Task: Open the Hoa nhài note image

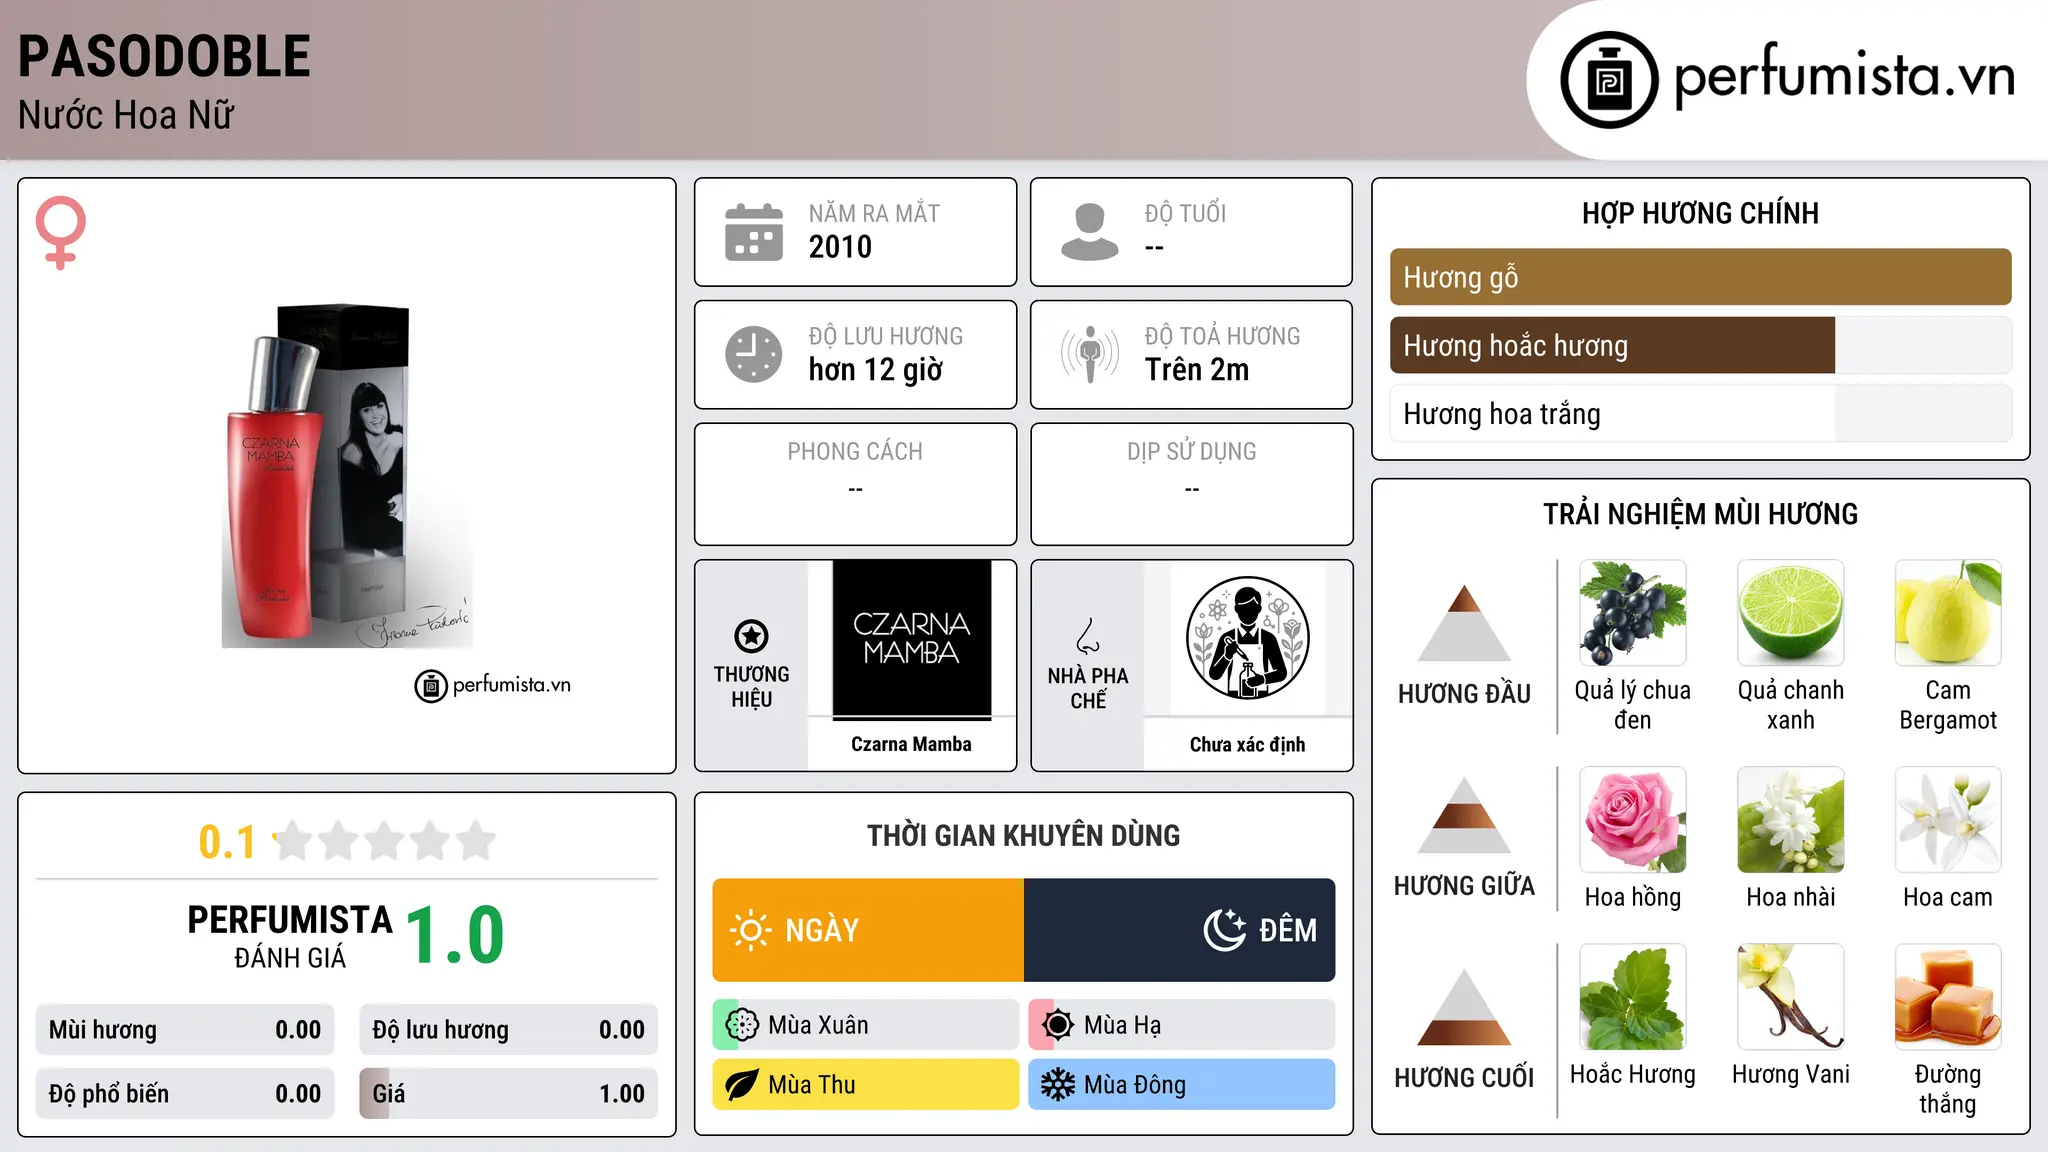Action: (1791, 820)
